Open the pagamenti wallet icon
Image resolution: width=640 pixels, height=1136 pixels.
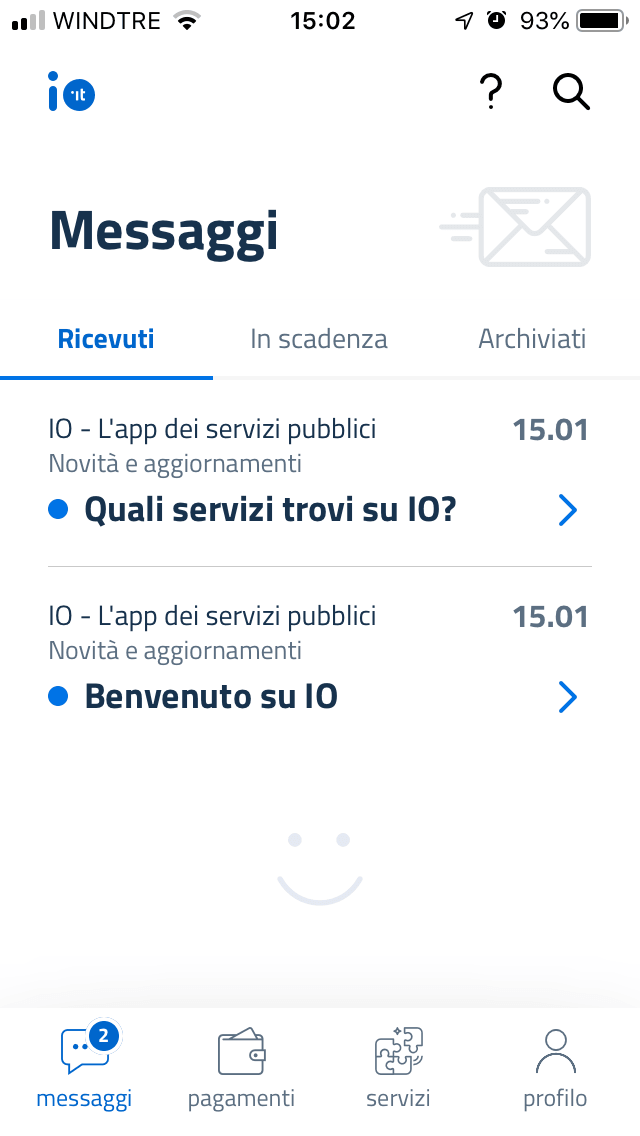tap(240, 1052)
